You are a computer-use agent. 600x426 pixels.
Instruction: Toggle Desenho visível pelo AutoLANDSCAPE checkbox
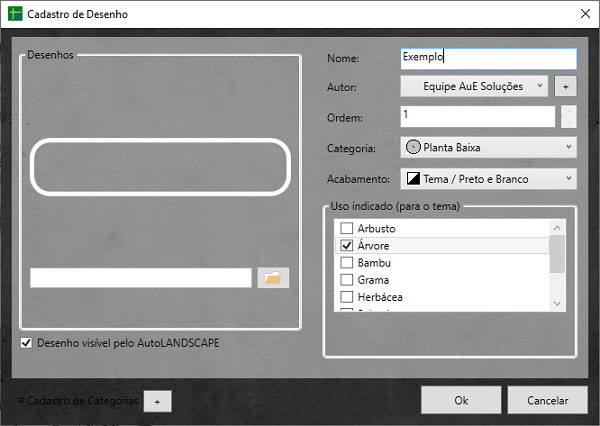[x=27, y=343]
